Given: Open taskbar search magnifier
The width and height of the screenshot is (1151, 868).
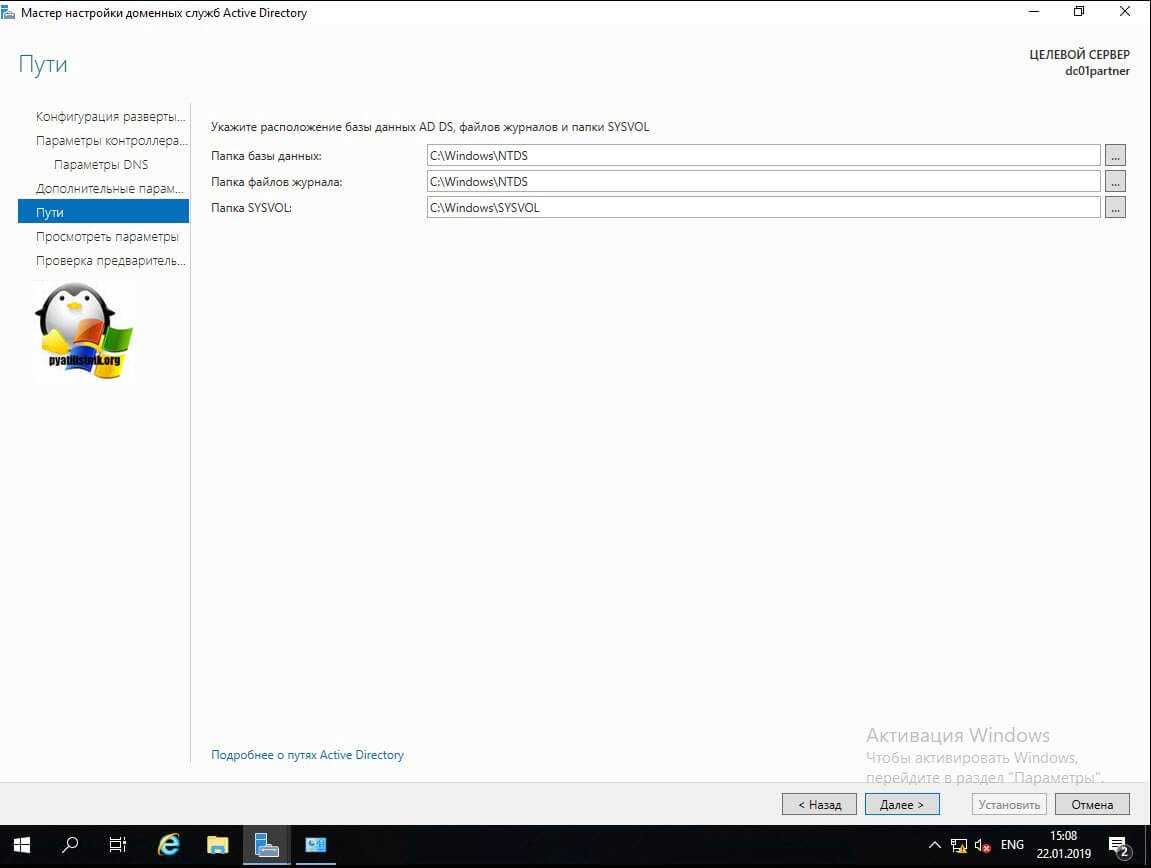Looking at the screenshot, I should point(70,845).
